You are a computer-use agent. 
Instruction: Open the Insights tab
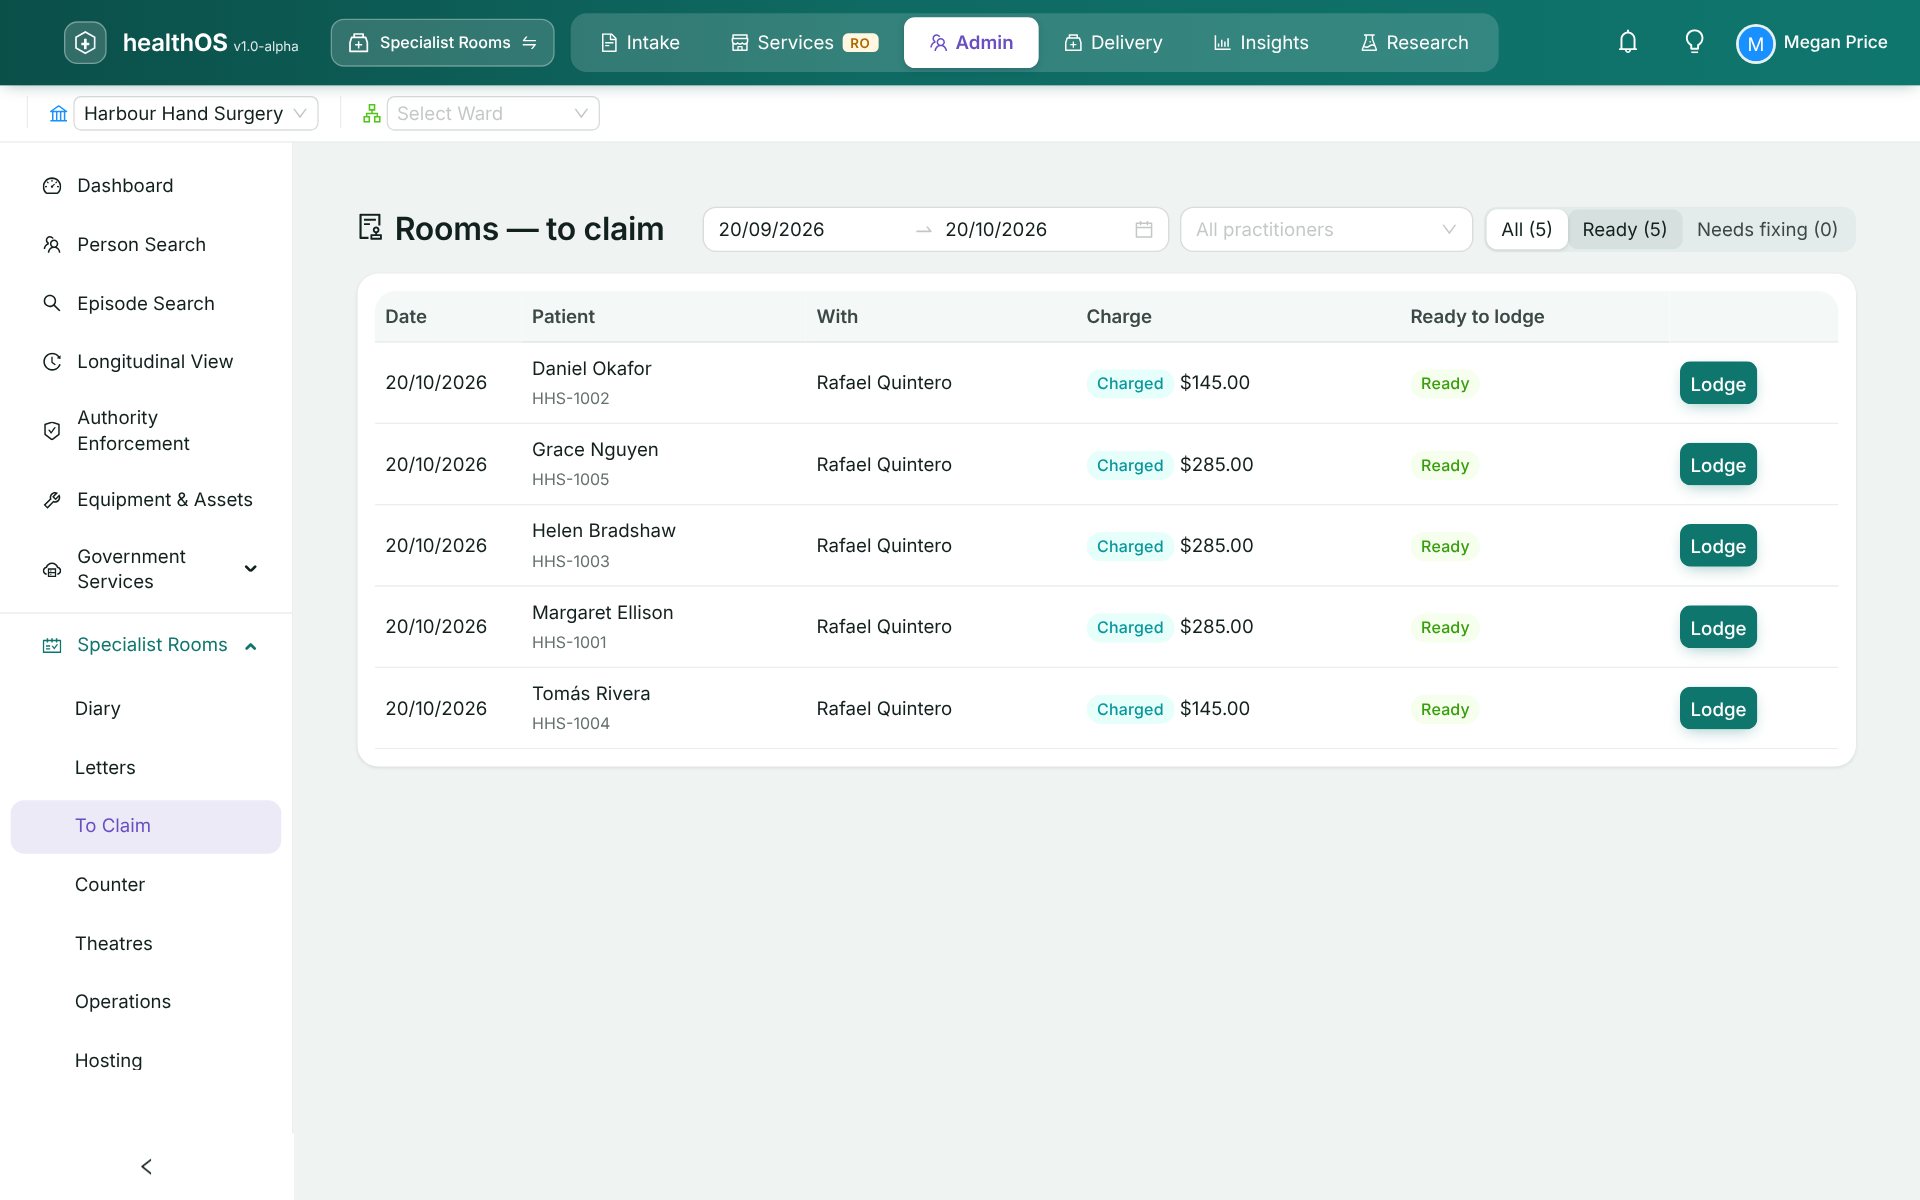(x=1261, y=43)
